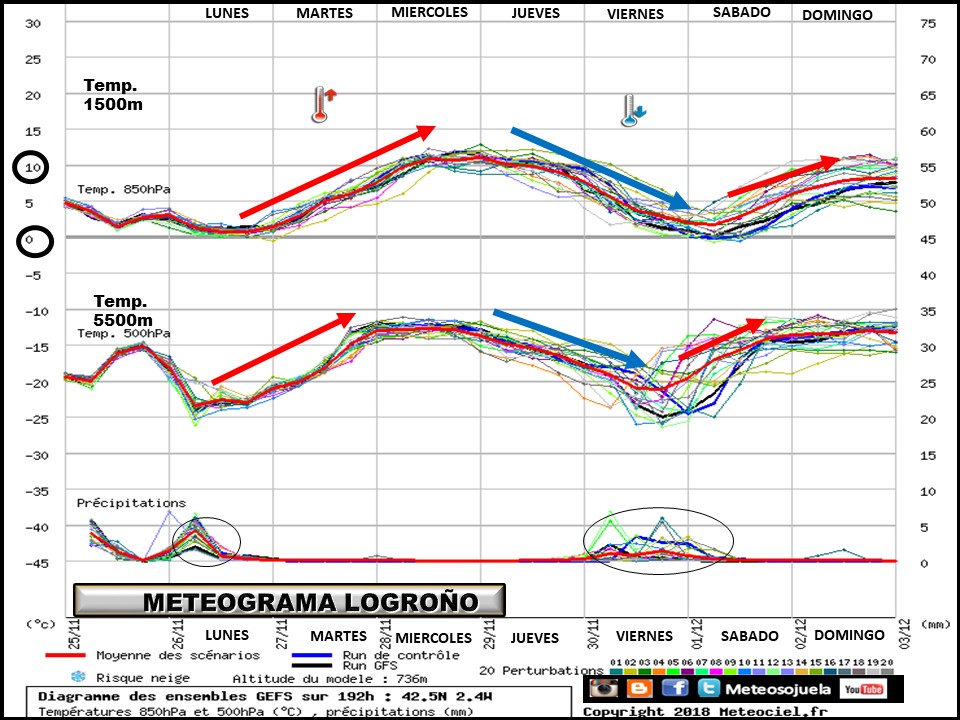
Task: Click the Risque neige snowflake icon
Action: (78, 677)
